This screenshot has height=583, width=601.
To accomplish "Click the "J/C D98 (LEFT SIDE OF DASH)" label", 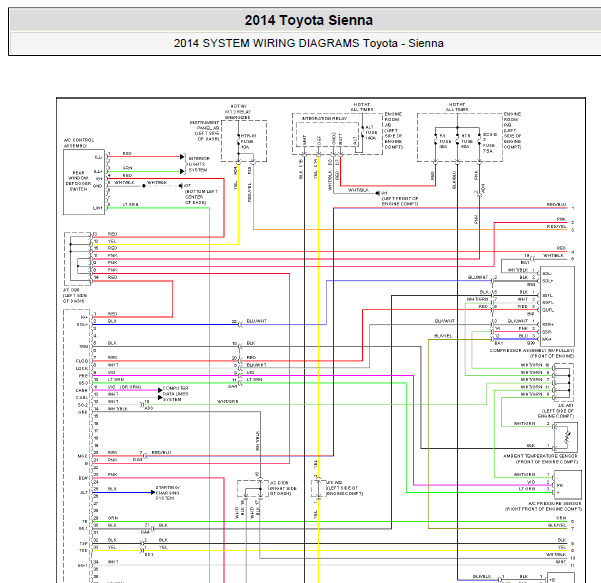I will tap(73, 296).
